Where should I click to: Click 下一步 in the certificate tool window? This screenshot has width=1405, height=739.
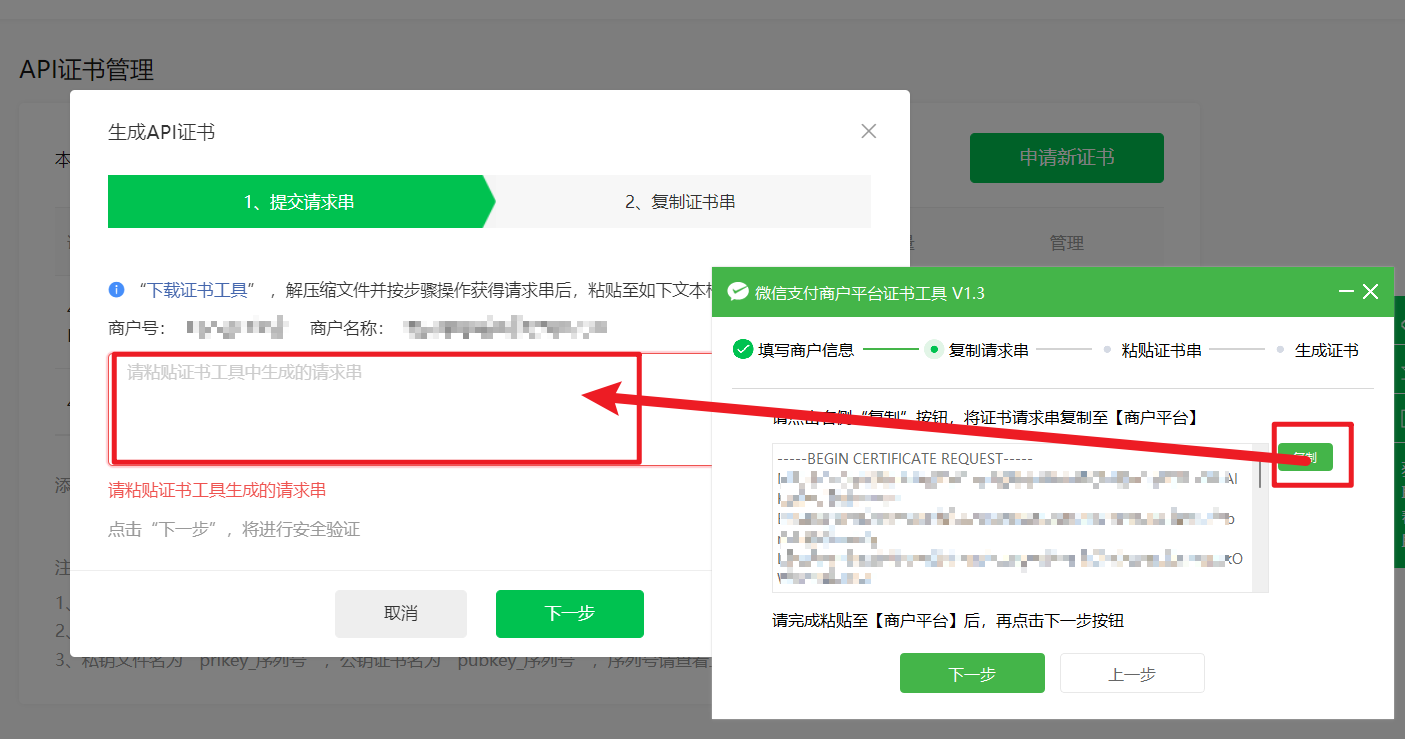[x=972, y=673]
